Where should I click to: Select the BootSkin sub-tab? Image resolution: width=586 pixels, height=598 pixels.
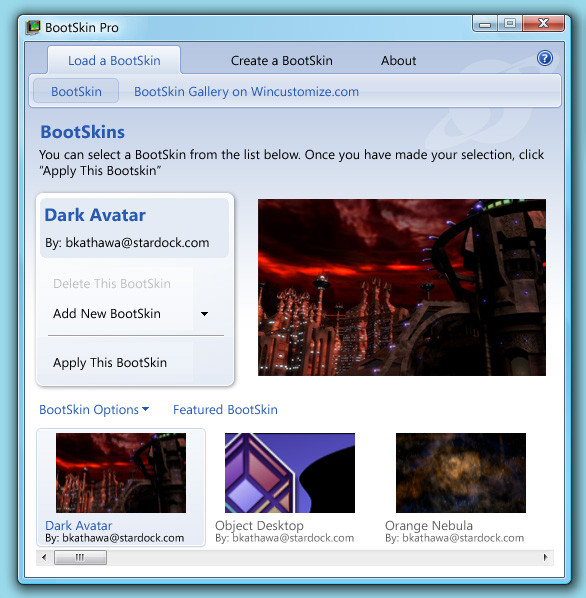(76, 91)
